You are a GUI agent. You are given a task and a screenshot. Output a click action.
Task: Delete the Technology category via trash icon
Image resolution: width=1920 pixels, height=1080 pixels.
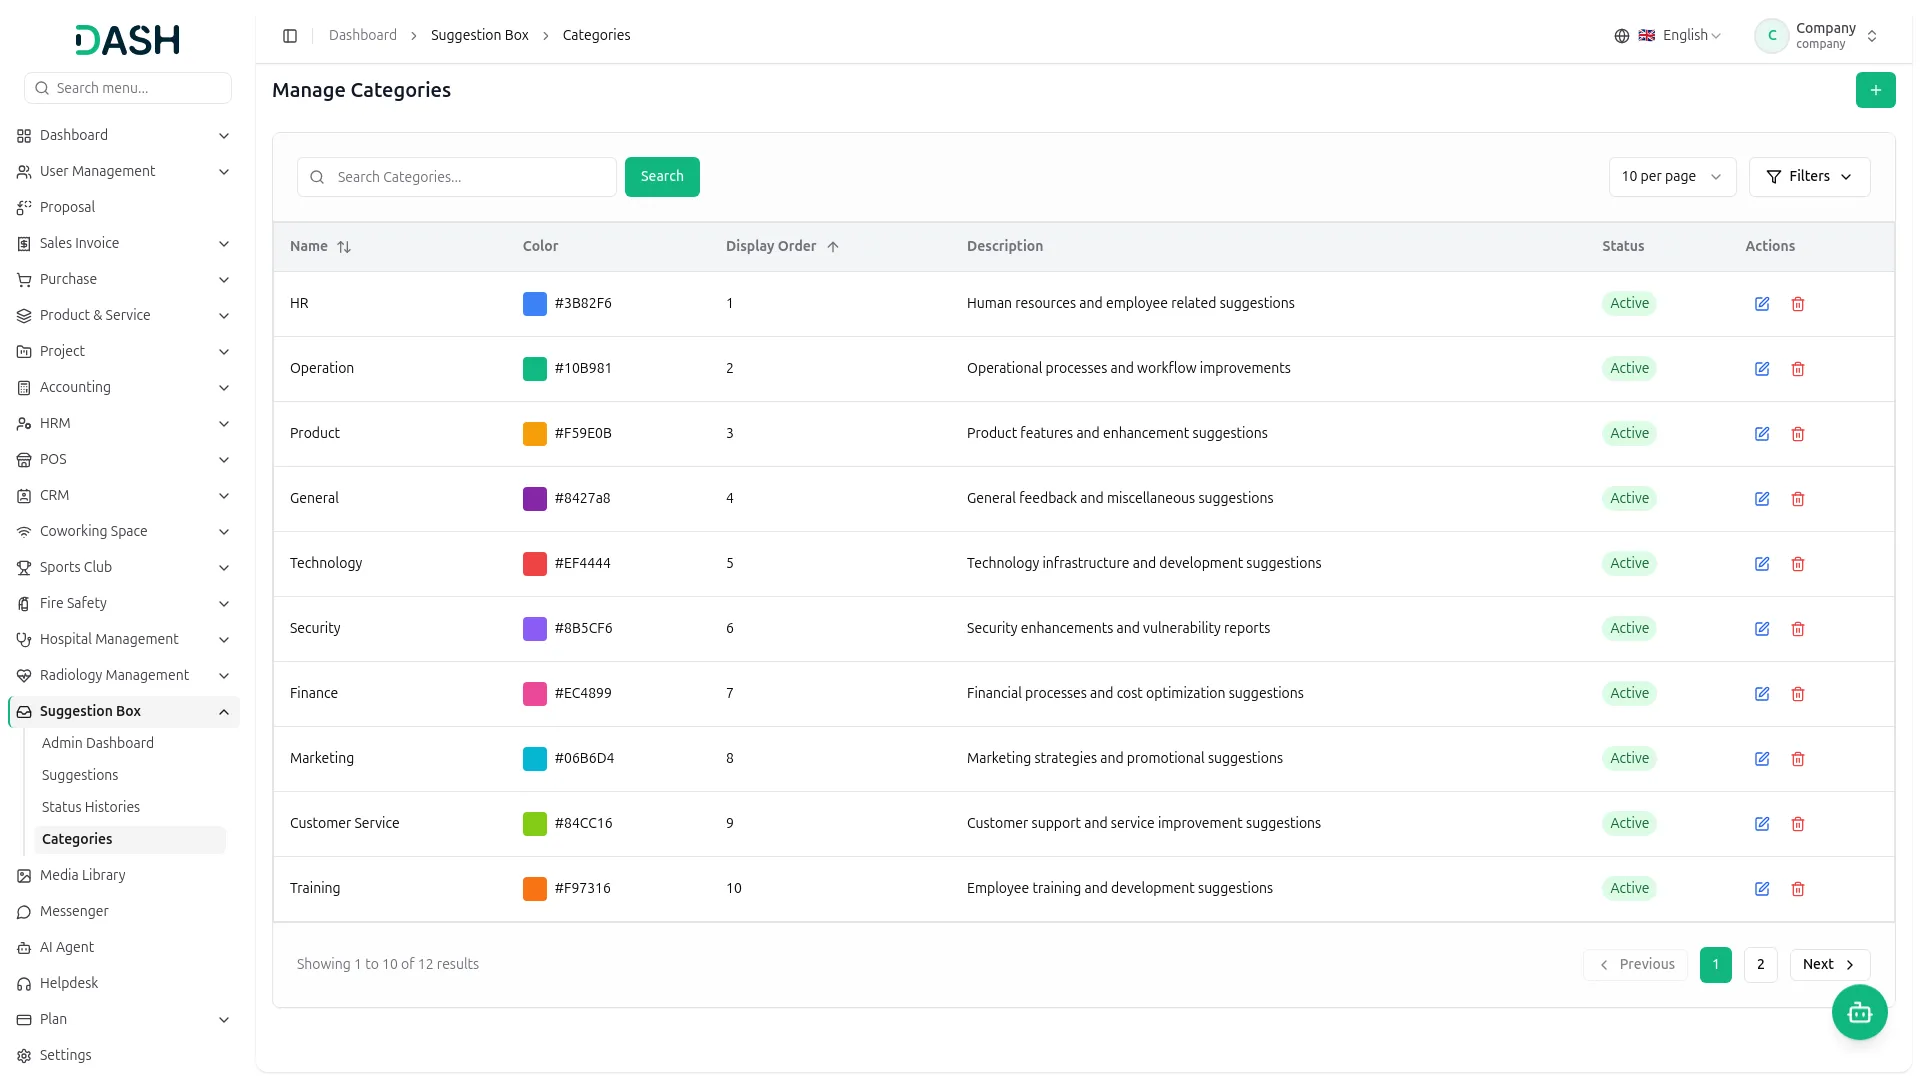point(1798,564)
